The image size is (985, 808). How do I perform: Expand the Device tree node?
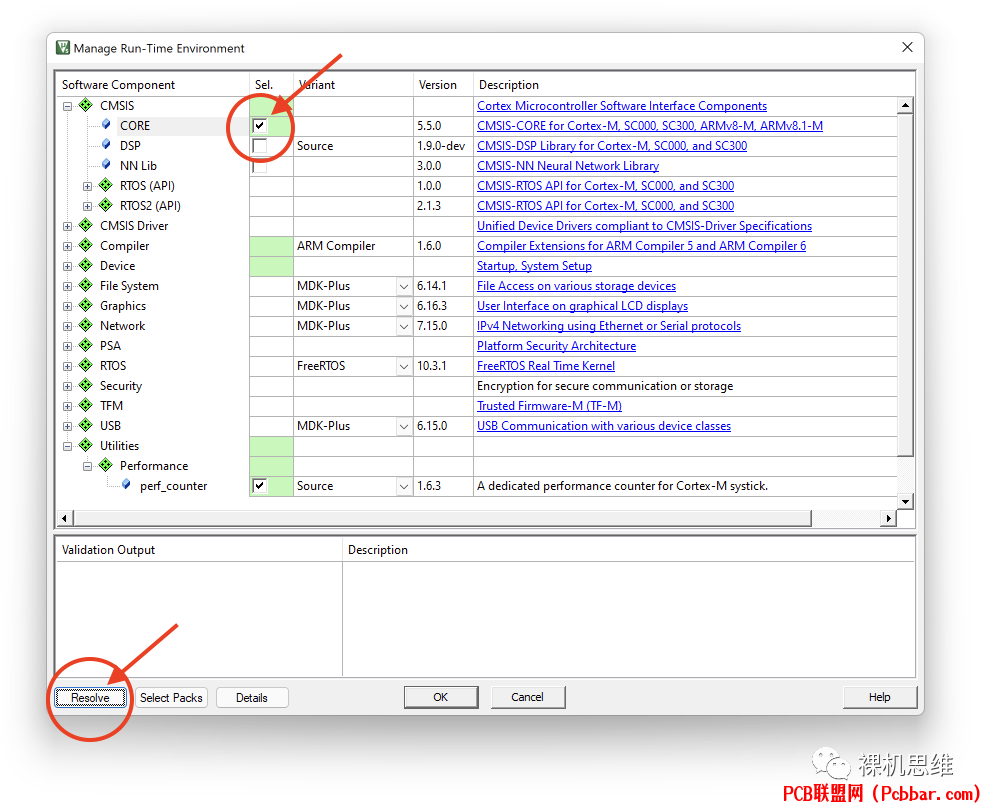tap(67, 266)
